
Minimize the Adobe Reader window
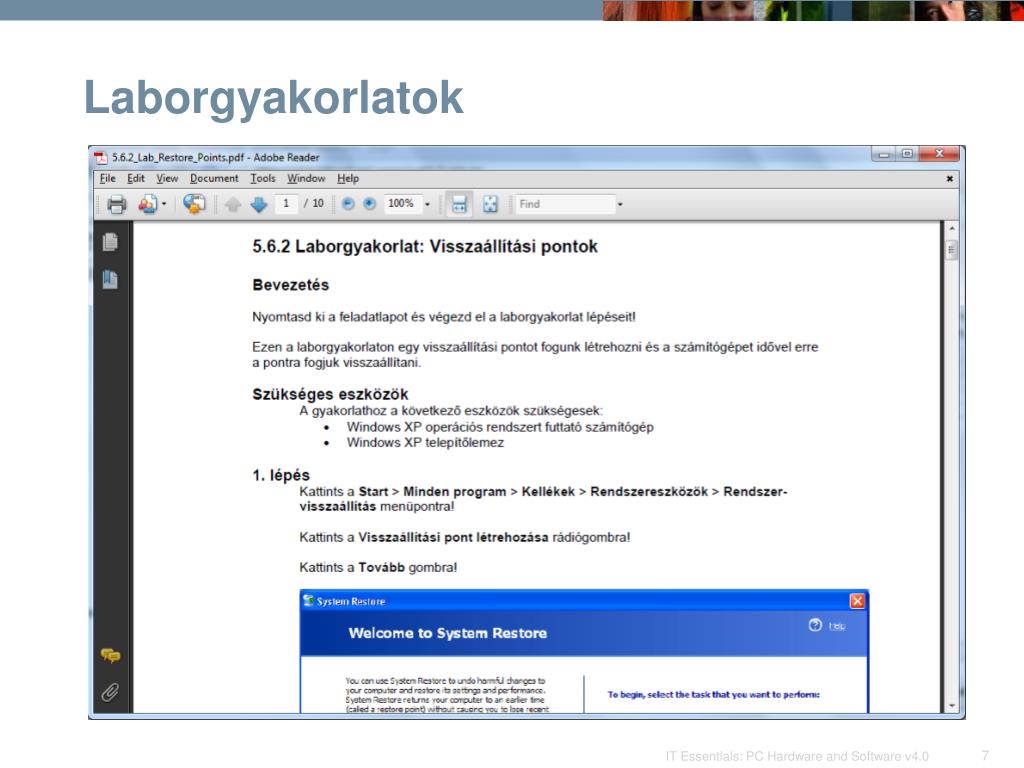pyautogui.click(x=884, y=154)
